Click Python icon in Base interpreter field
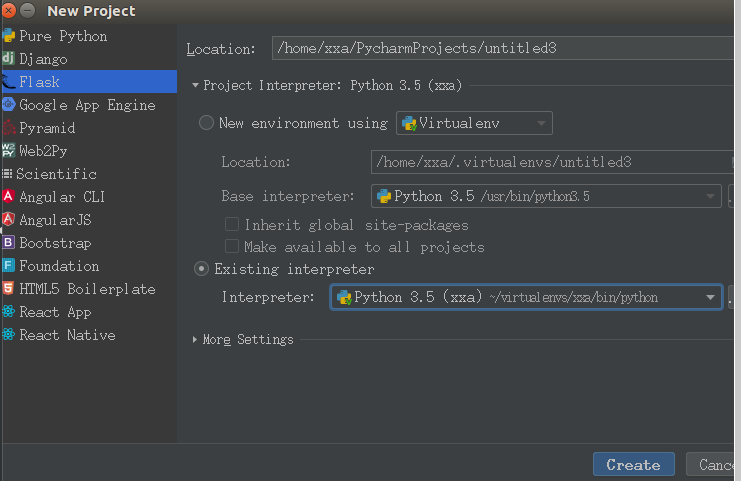The image size is (741, 481). click(x=384, y=196)
